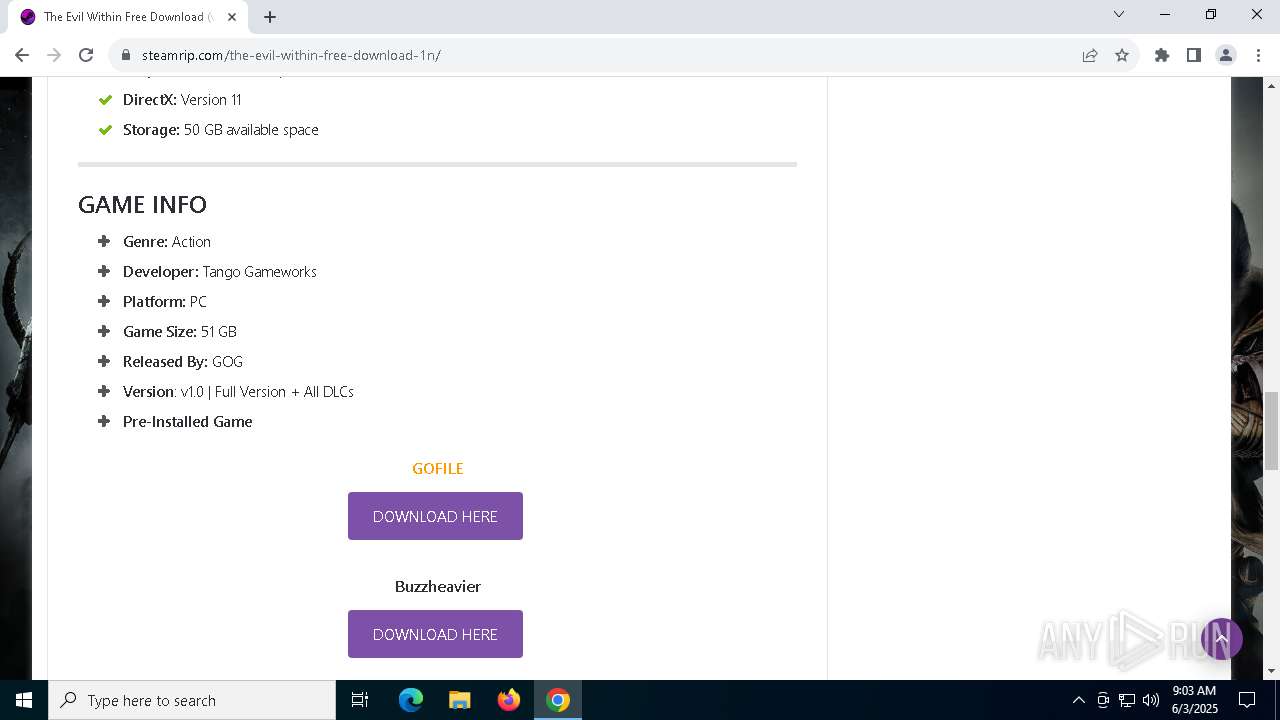This screenshot has width=1280, height=720.
Task: Click the Genre: Action line
Action: [x=167, y=241]
